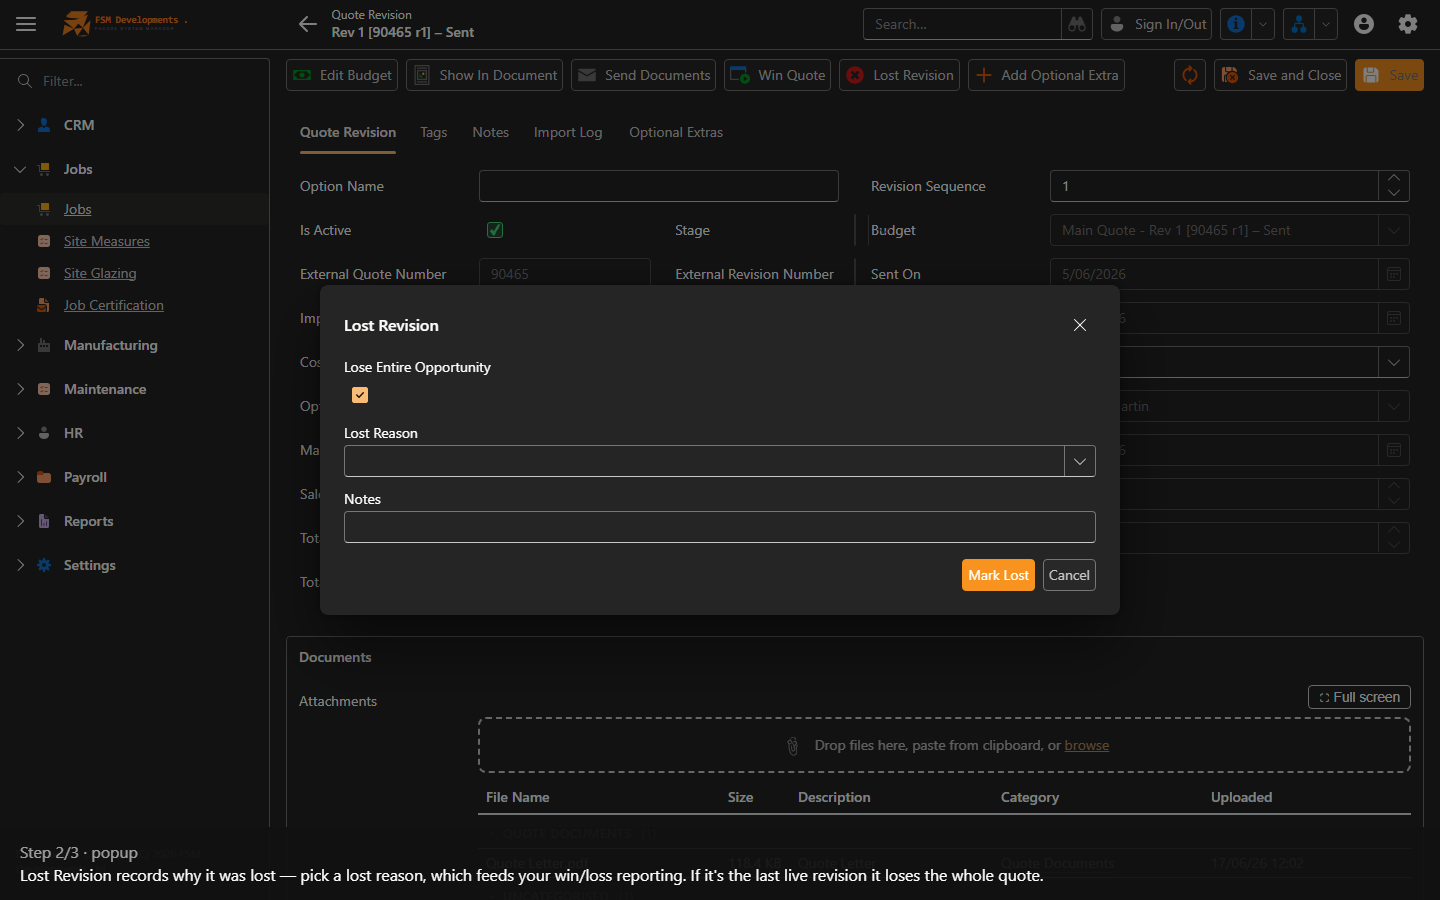
Task: Click the blue info icon
Action: coord(1236,24)
